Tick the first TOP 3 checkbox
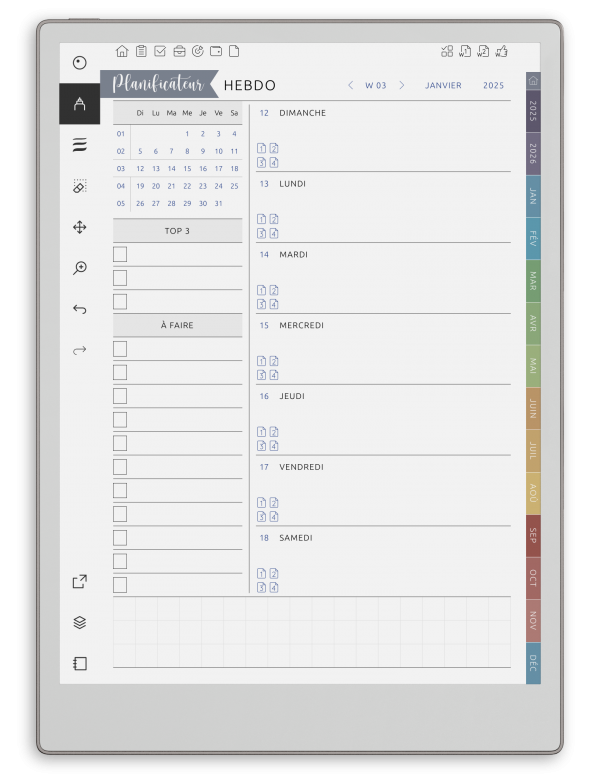Viewport: 600px width, 774px height. coord(120,254)
